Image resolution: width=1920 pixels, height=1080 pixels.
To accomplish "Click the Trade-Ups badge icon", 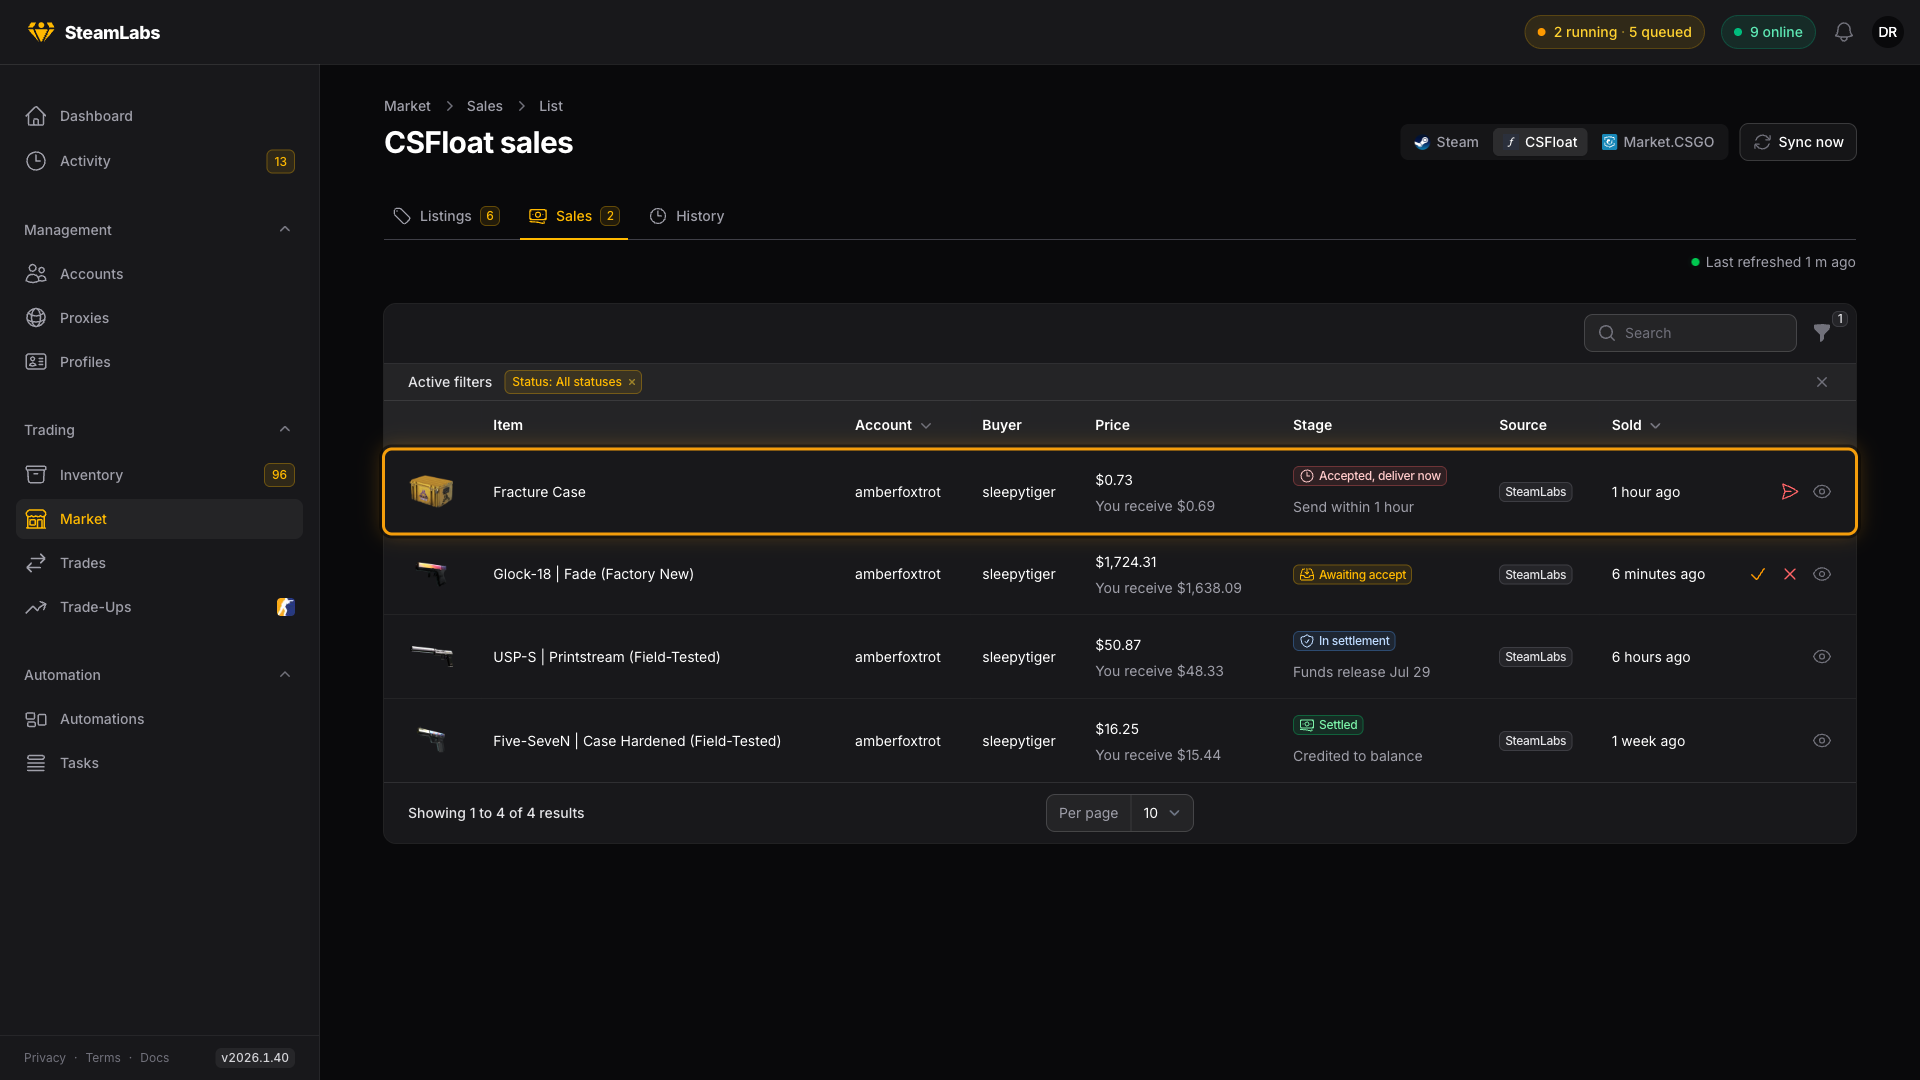I will [x=285, y=607].
